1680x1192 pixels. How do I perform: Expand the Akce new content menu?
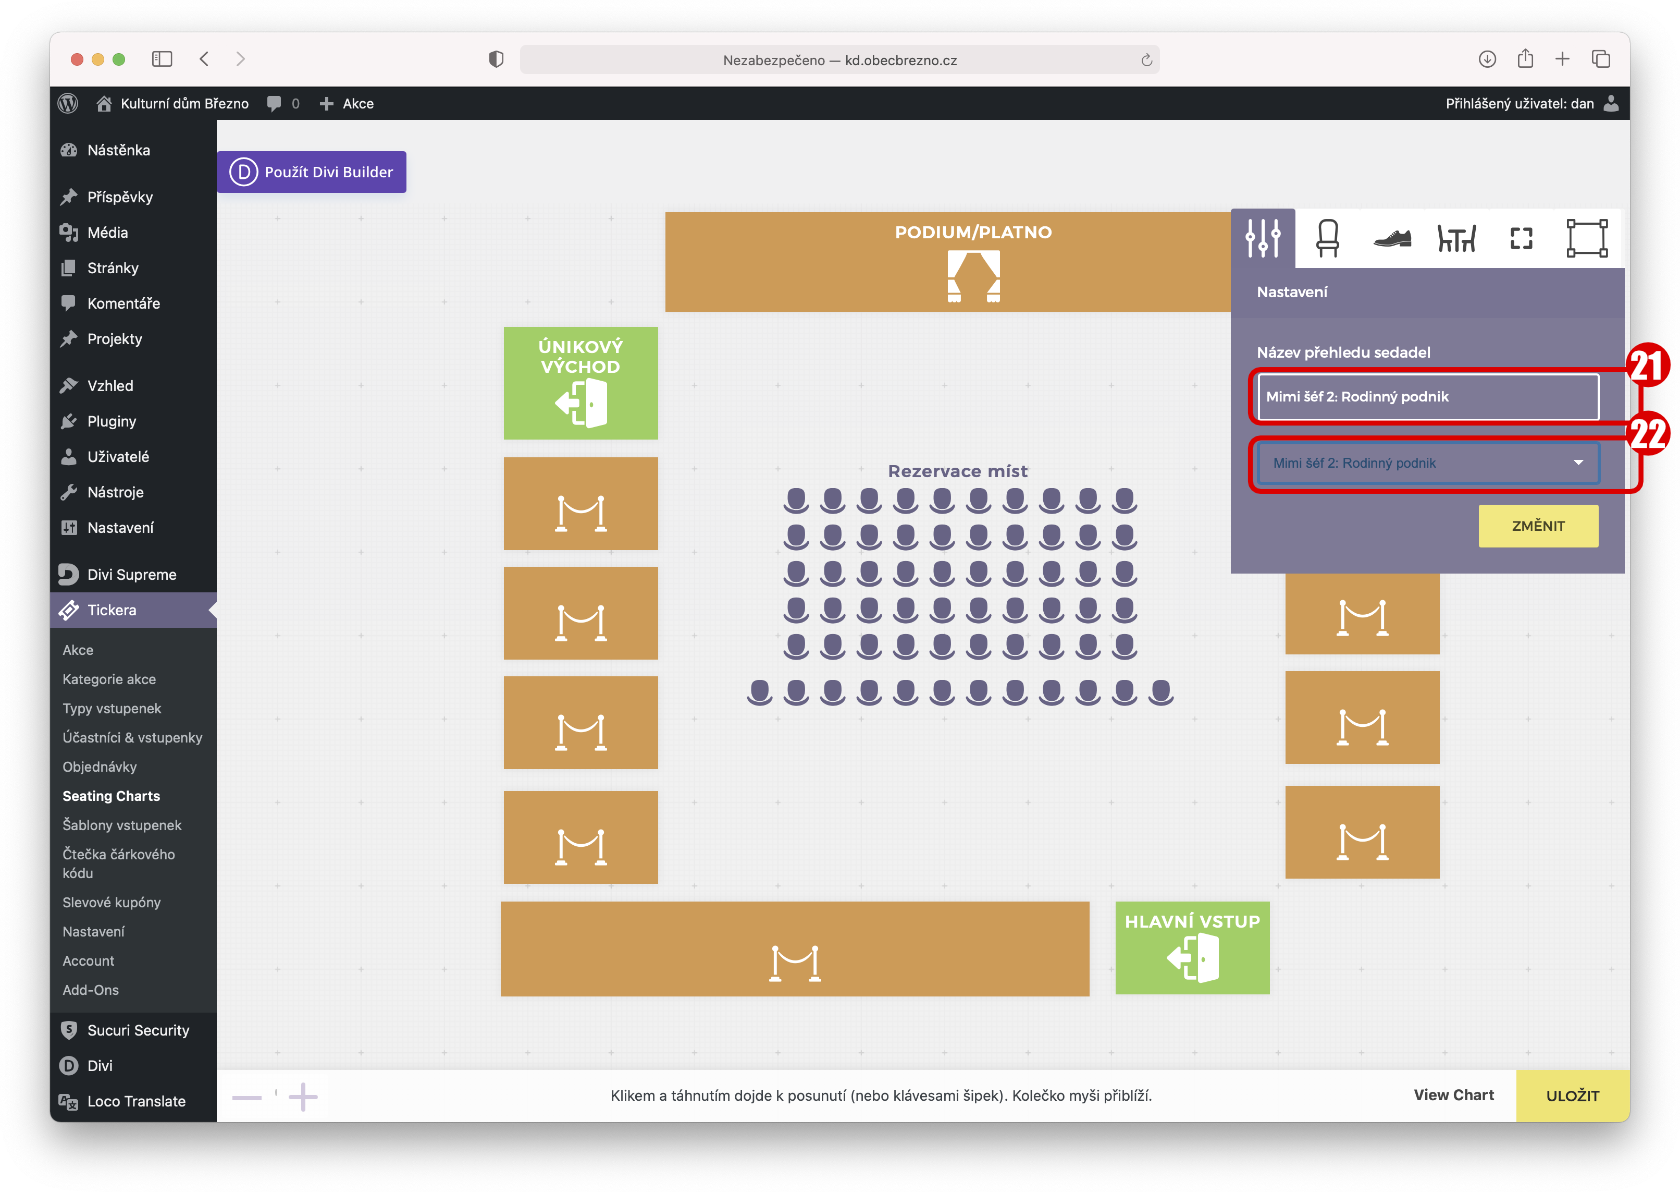coord(346,104)
